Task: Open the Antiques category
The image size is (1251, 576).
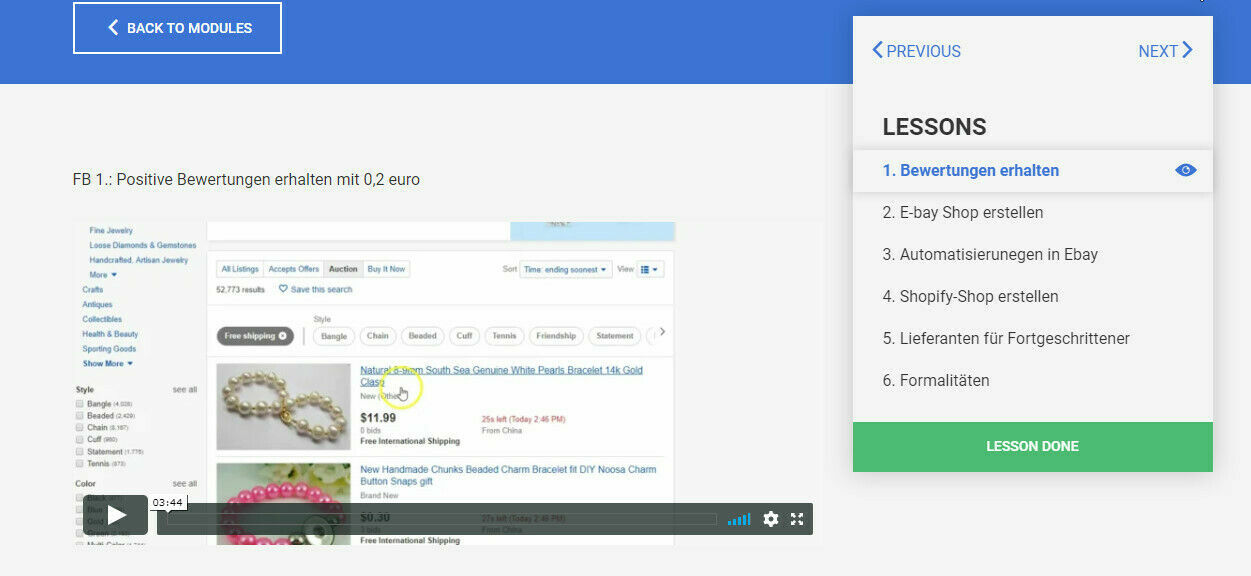Action: click(97, 305)
